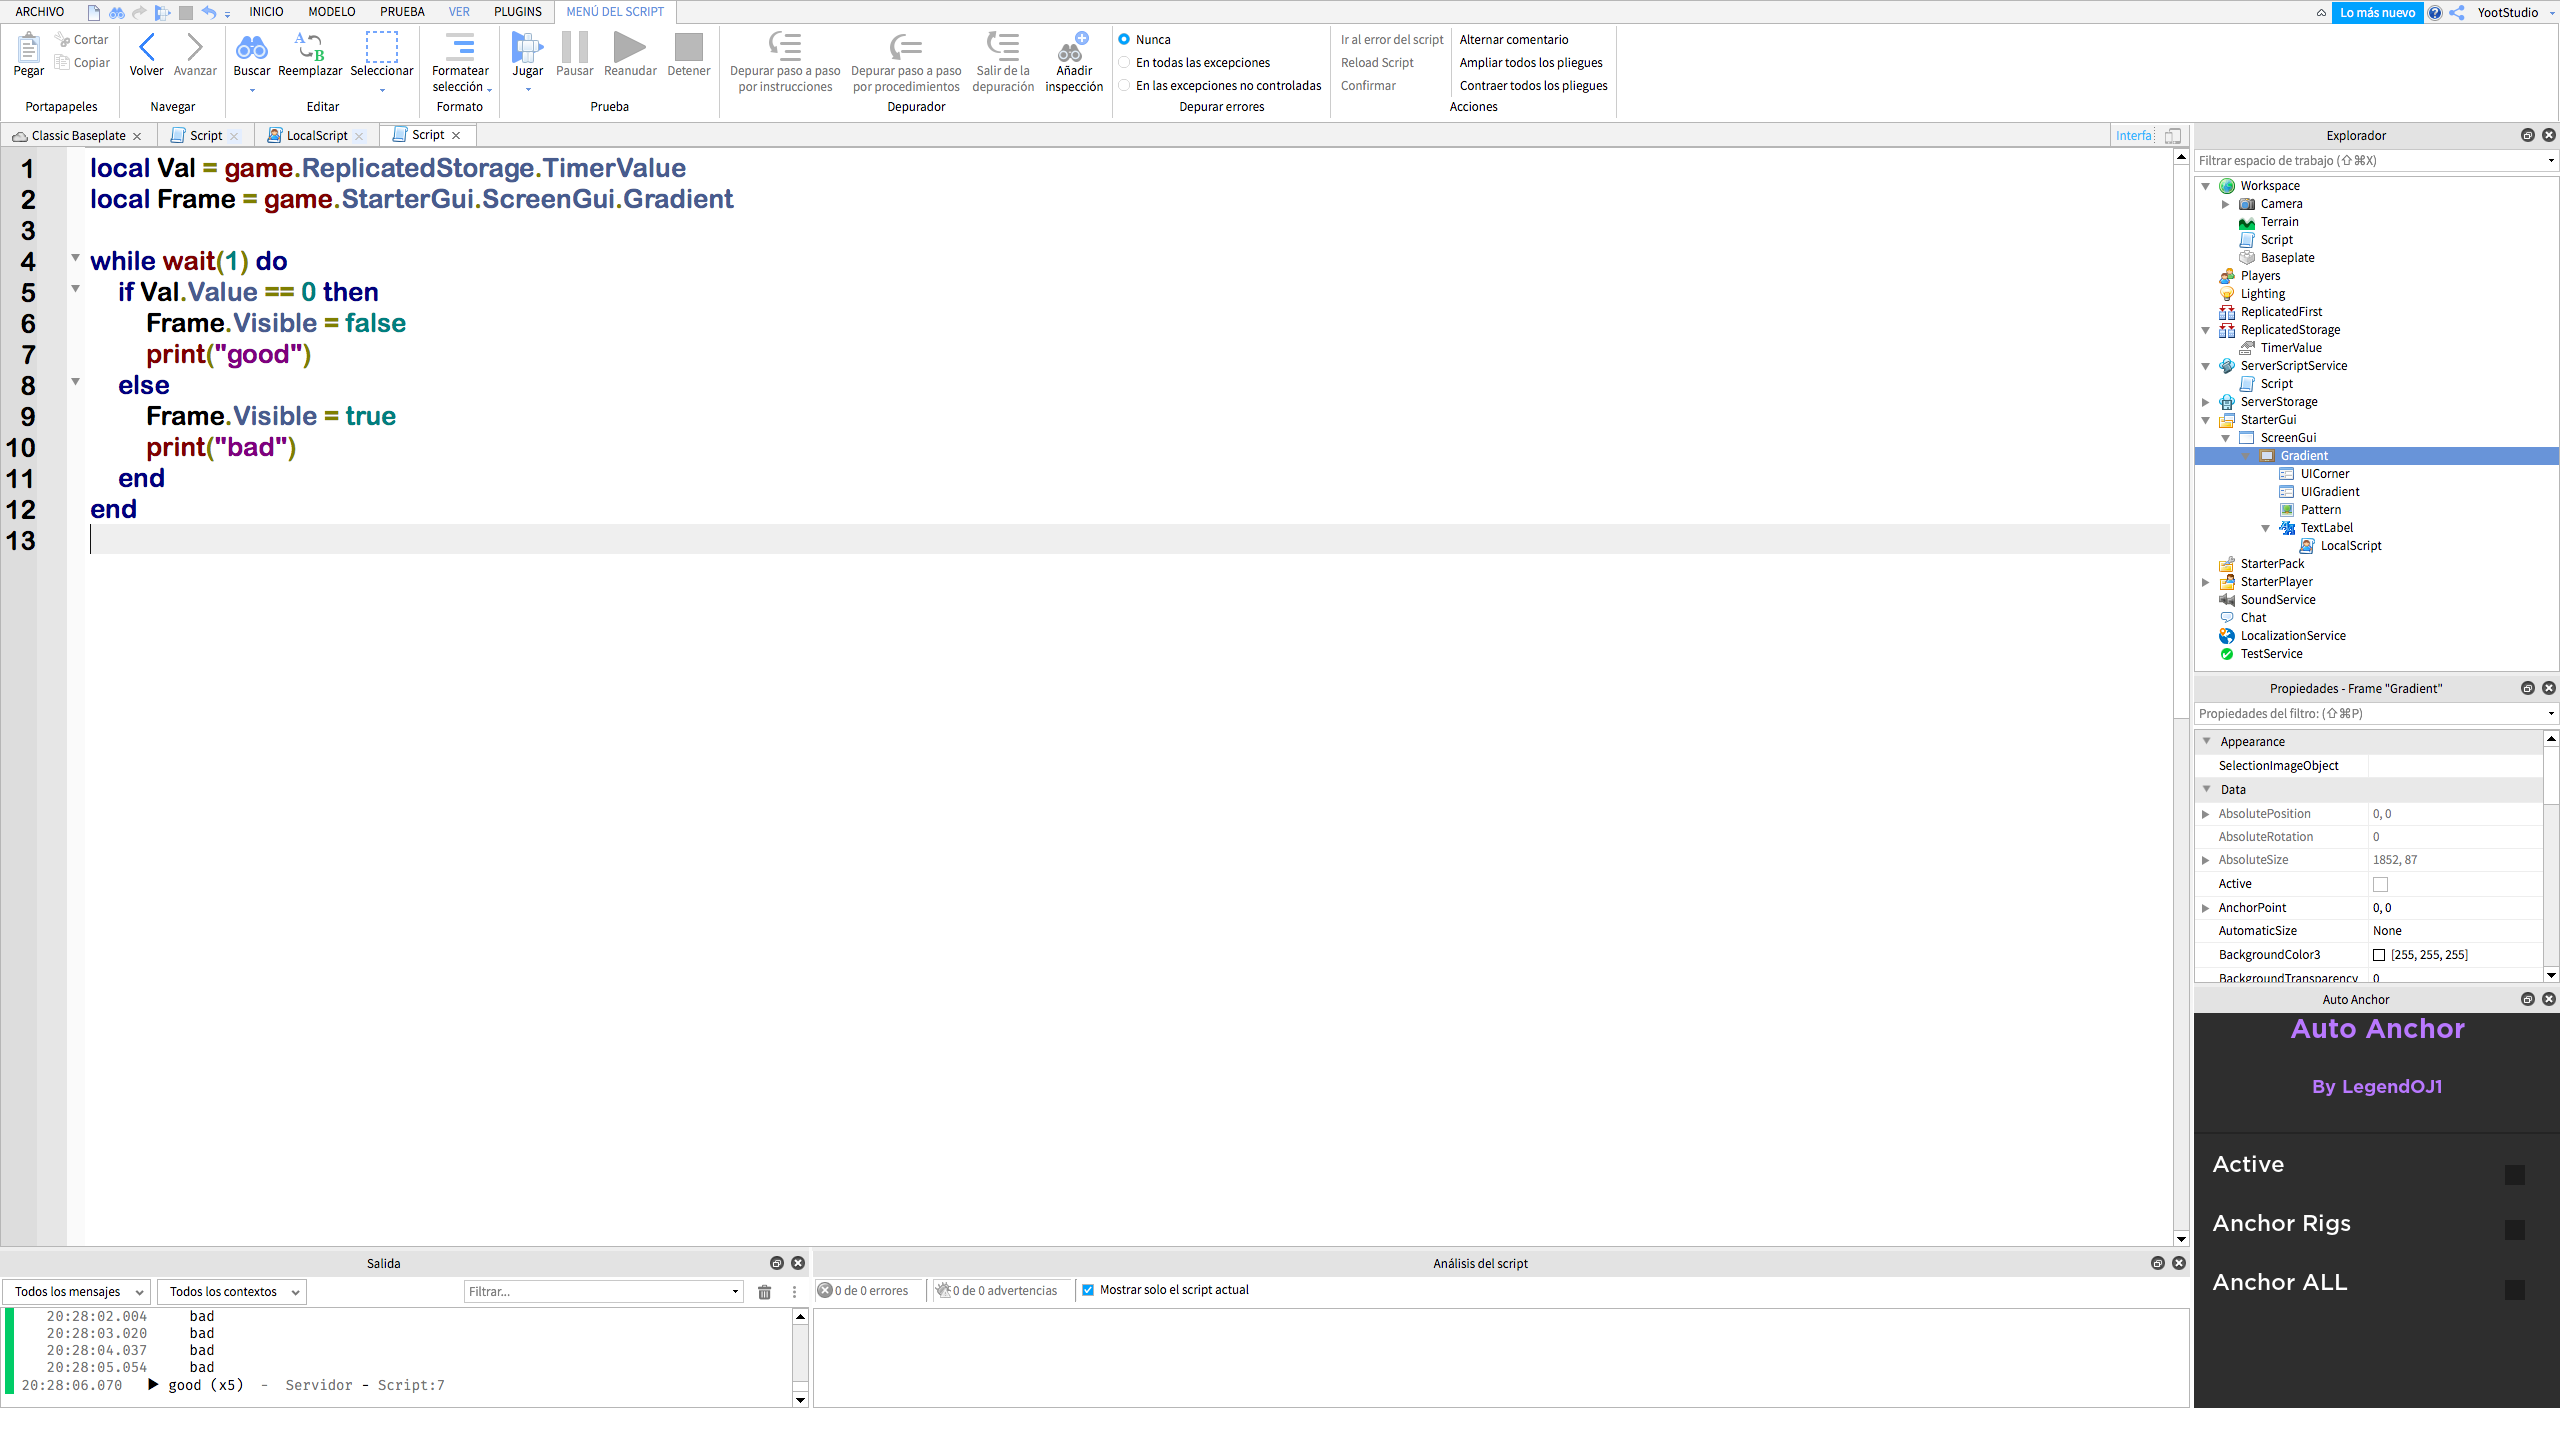The width and height of the screenshot is (2560, 1440).
Task: Click the Volver back arrow
Action: click(146, 47)
